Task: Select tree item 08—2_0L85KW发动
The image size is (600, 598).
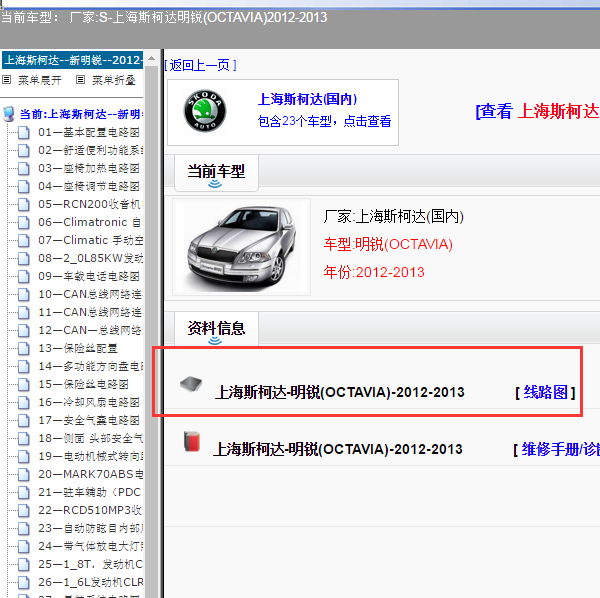Action: tap(91, 258)
